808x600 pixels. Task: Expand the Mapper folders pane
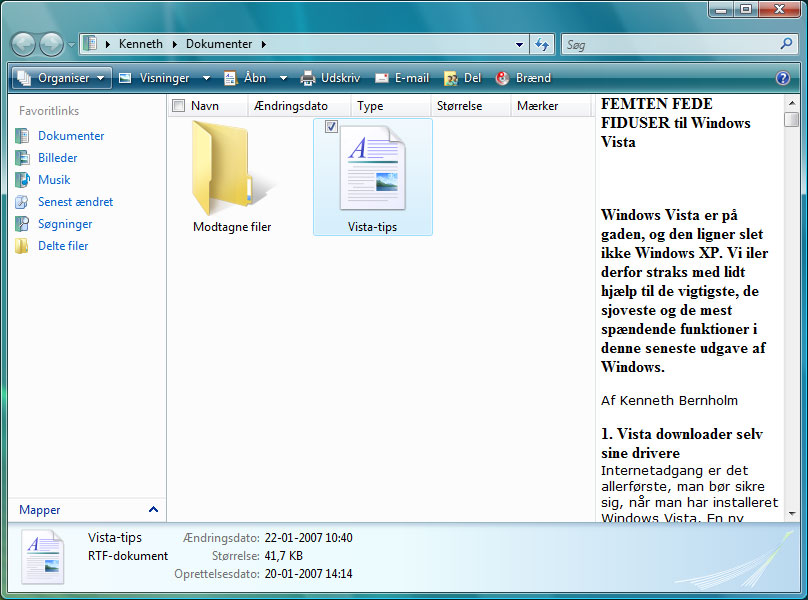(x=153, y=510)
